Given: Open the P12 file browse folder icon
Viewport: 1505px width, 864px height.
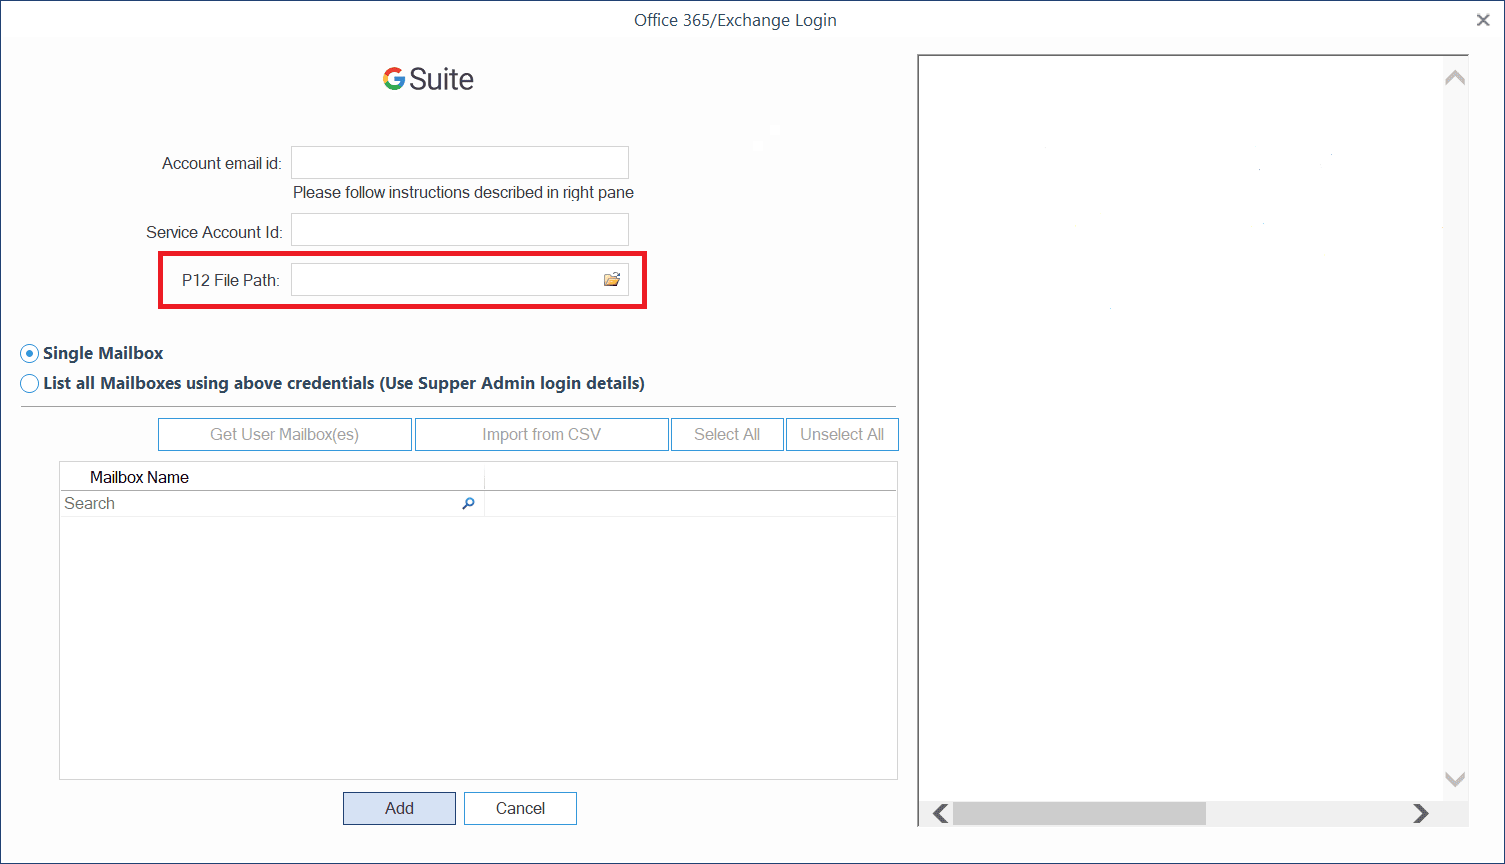Looking at the screenshot, I should (612, 280).
